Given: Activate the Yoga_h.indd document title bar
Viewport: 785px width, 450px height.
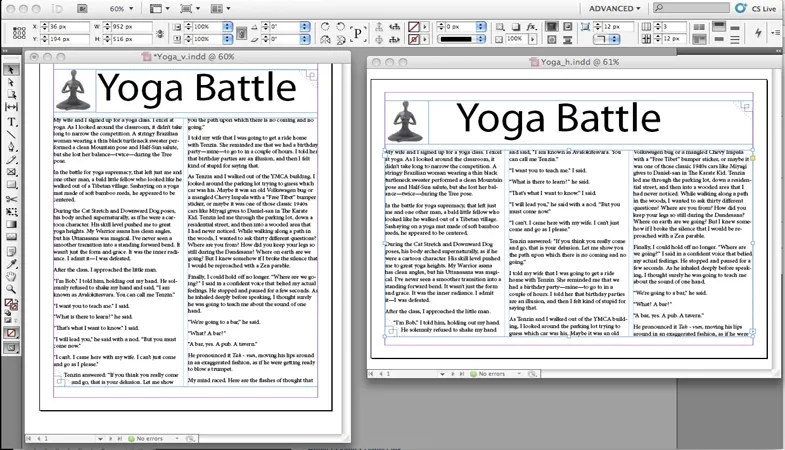Looking at the screenshot, I should tap(577, 62).
